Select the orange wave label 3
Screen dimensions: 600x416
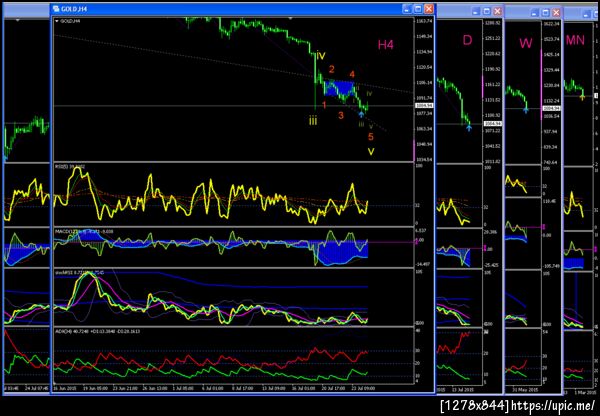point(341,115)
